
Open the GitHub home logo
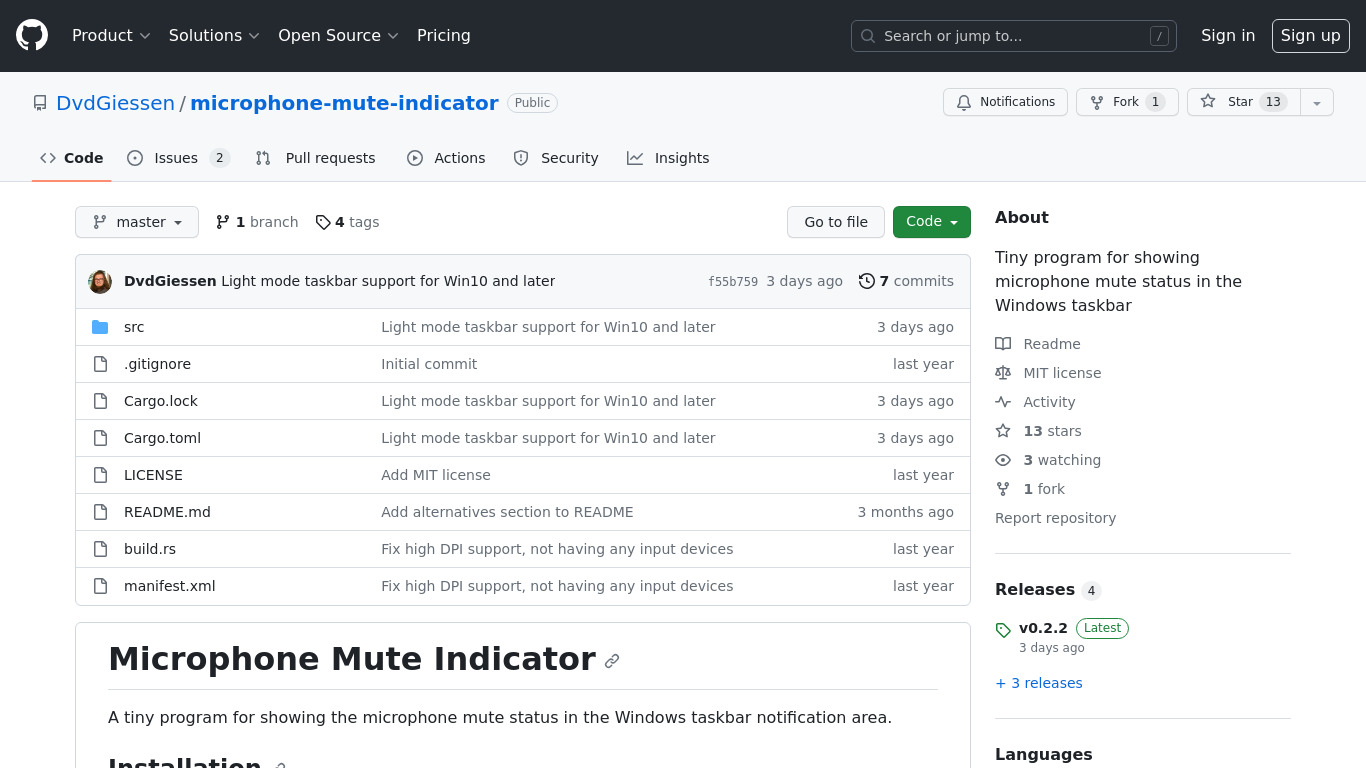32,35
